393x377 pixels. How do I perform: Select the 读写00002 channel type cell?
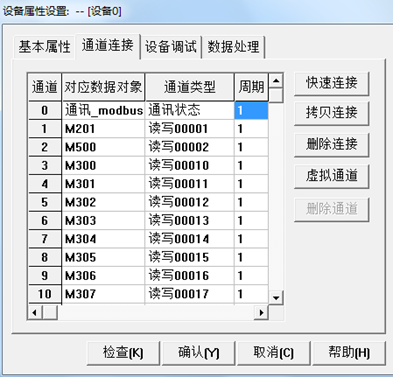[190, 147]
